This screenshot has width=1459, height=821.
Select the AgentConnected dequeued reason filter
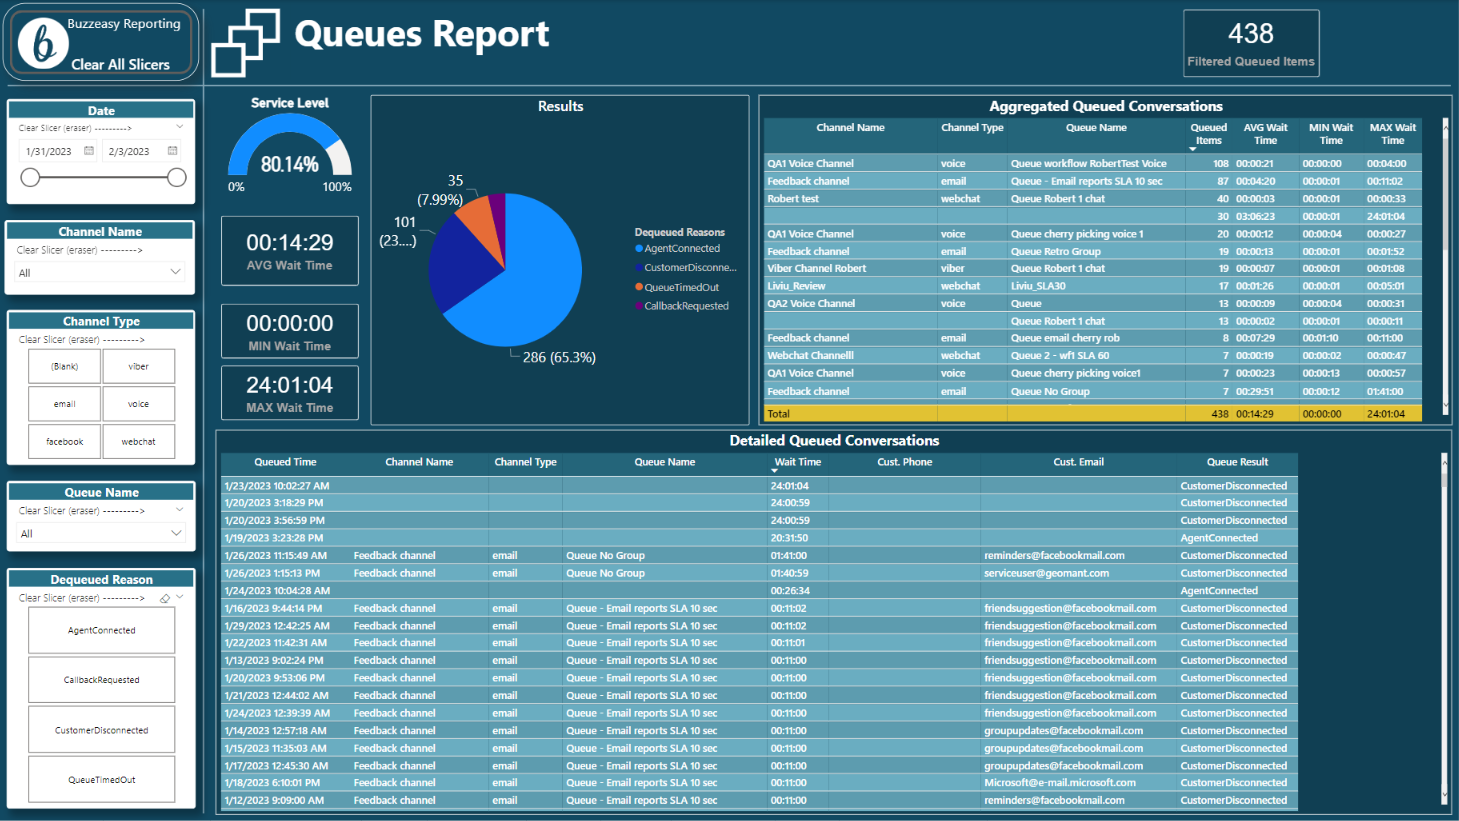click(101, 630)
